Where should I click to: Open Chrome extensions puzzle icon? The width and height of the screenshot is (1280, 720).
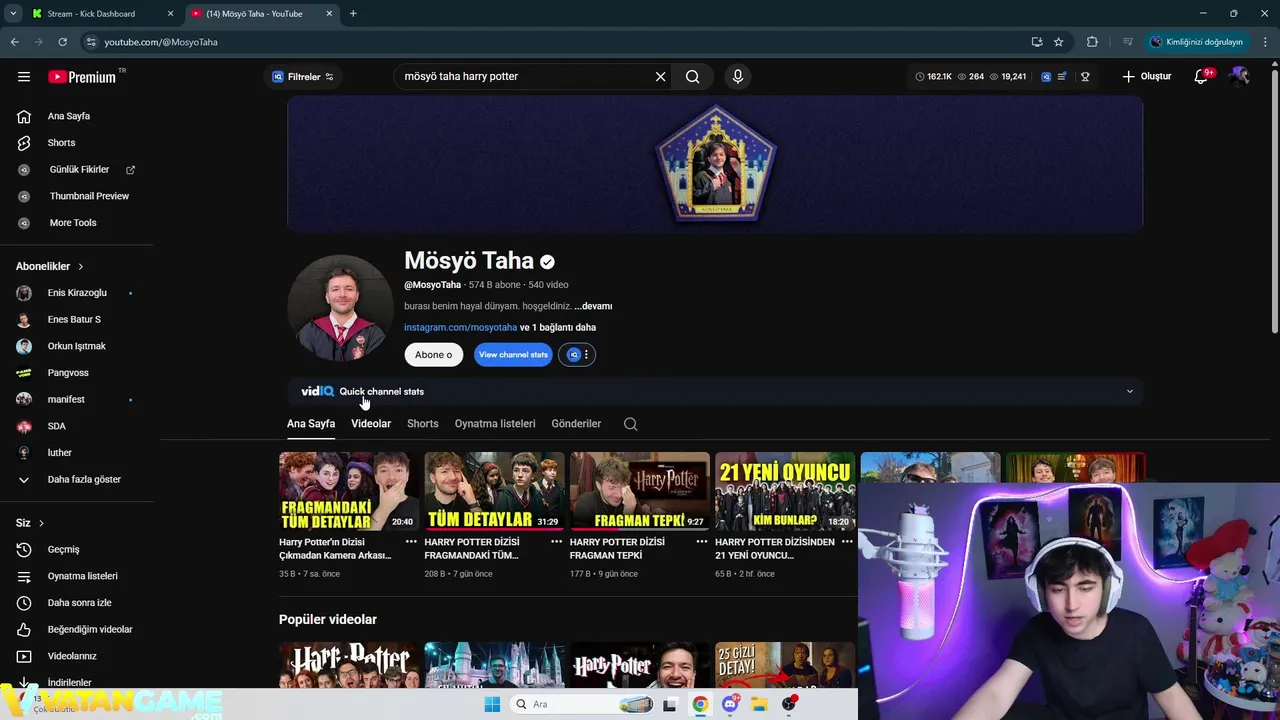click(x=1092, y=42)
